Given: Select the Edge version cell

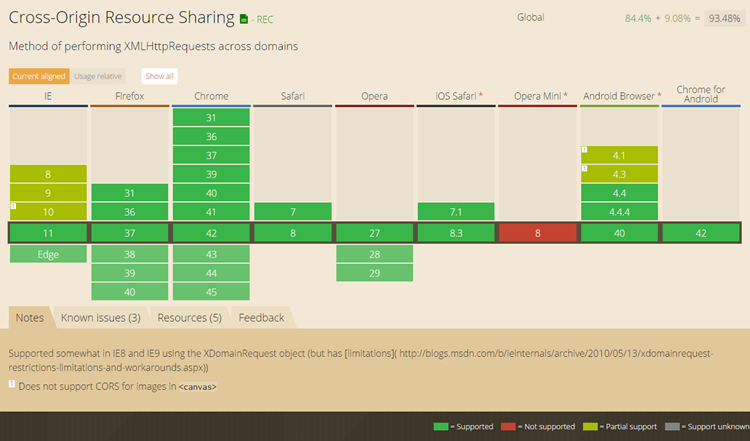Looking at the screenshot, I should (48, 254).
